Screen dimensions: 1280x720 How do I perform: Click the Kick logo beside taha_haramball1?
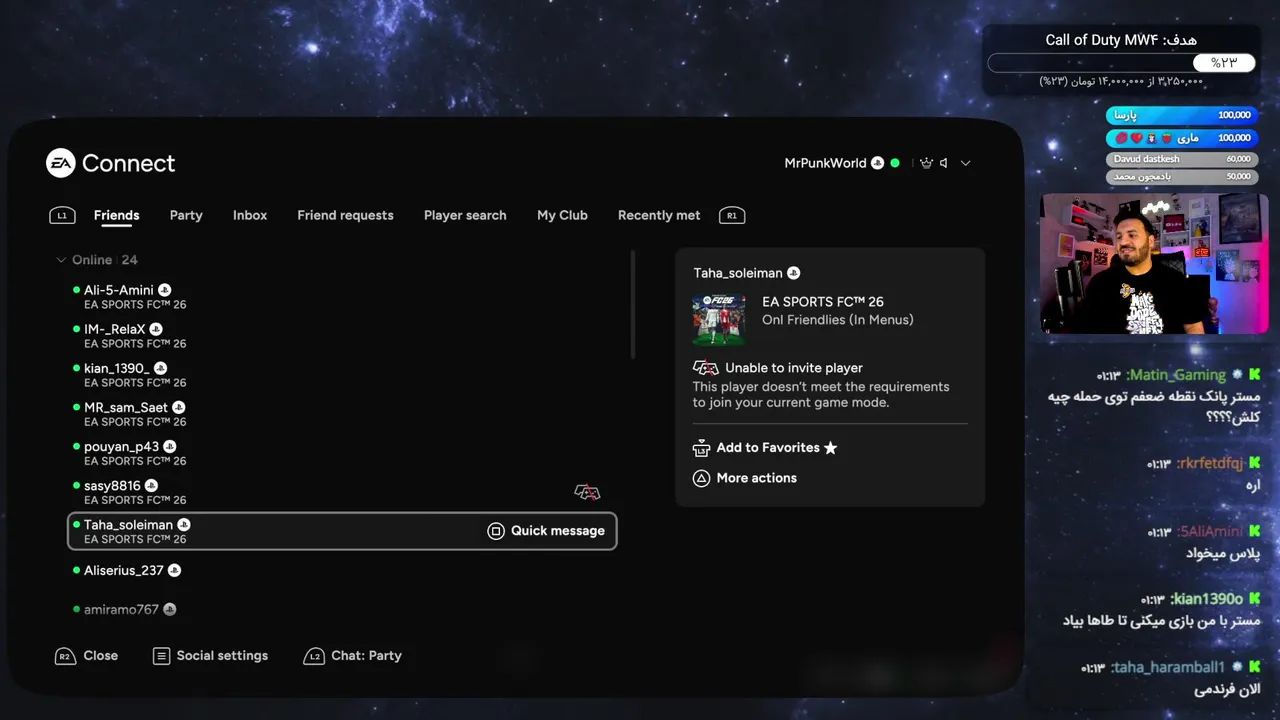(1254, 667)
